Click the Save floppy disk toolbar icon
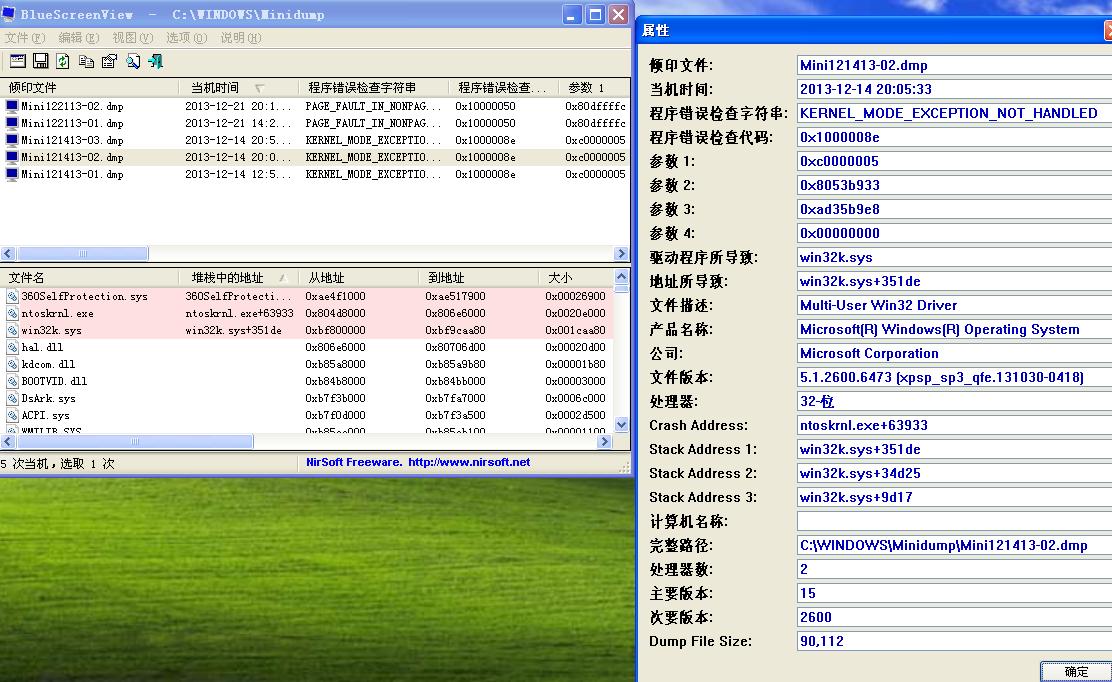This screenshot has height=682, width=1112. point(40,61)
